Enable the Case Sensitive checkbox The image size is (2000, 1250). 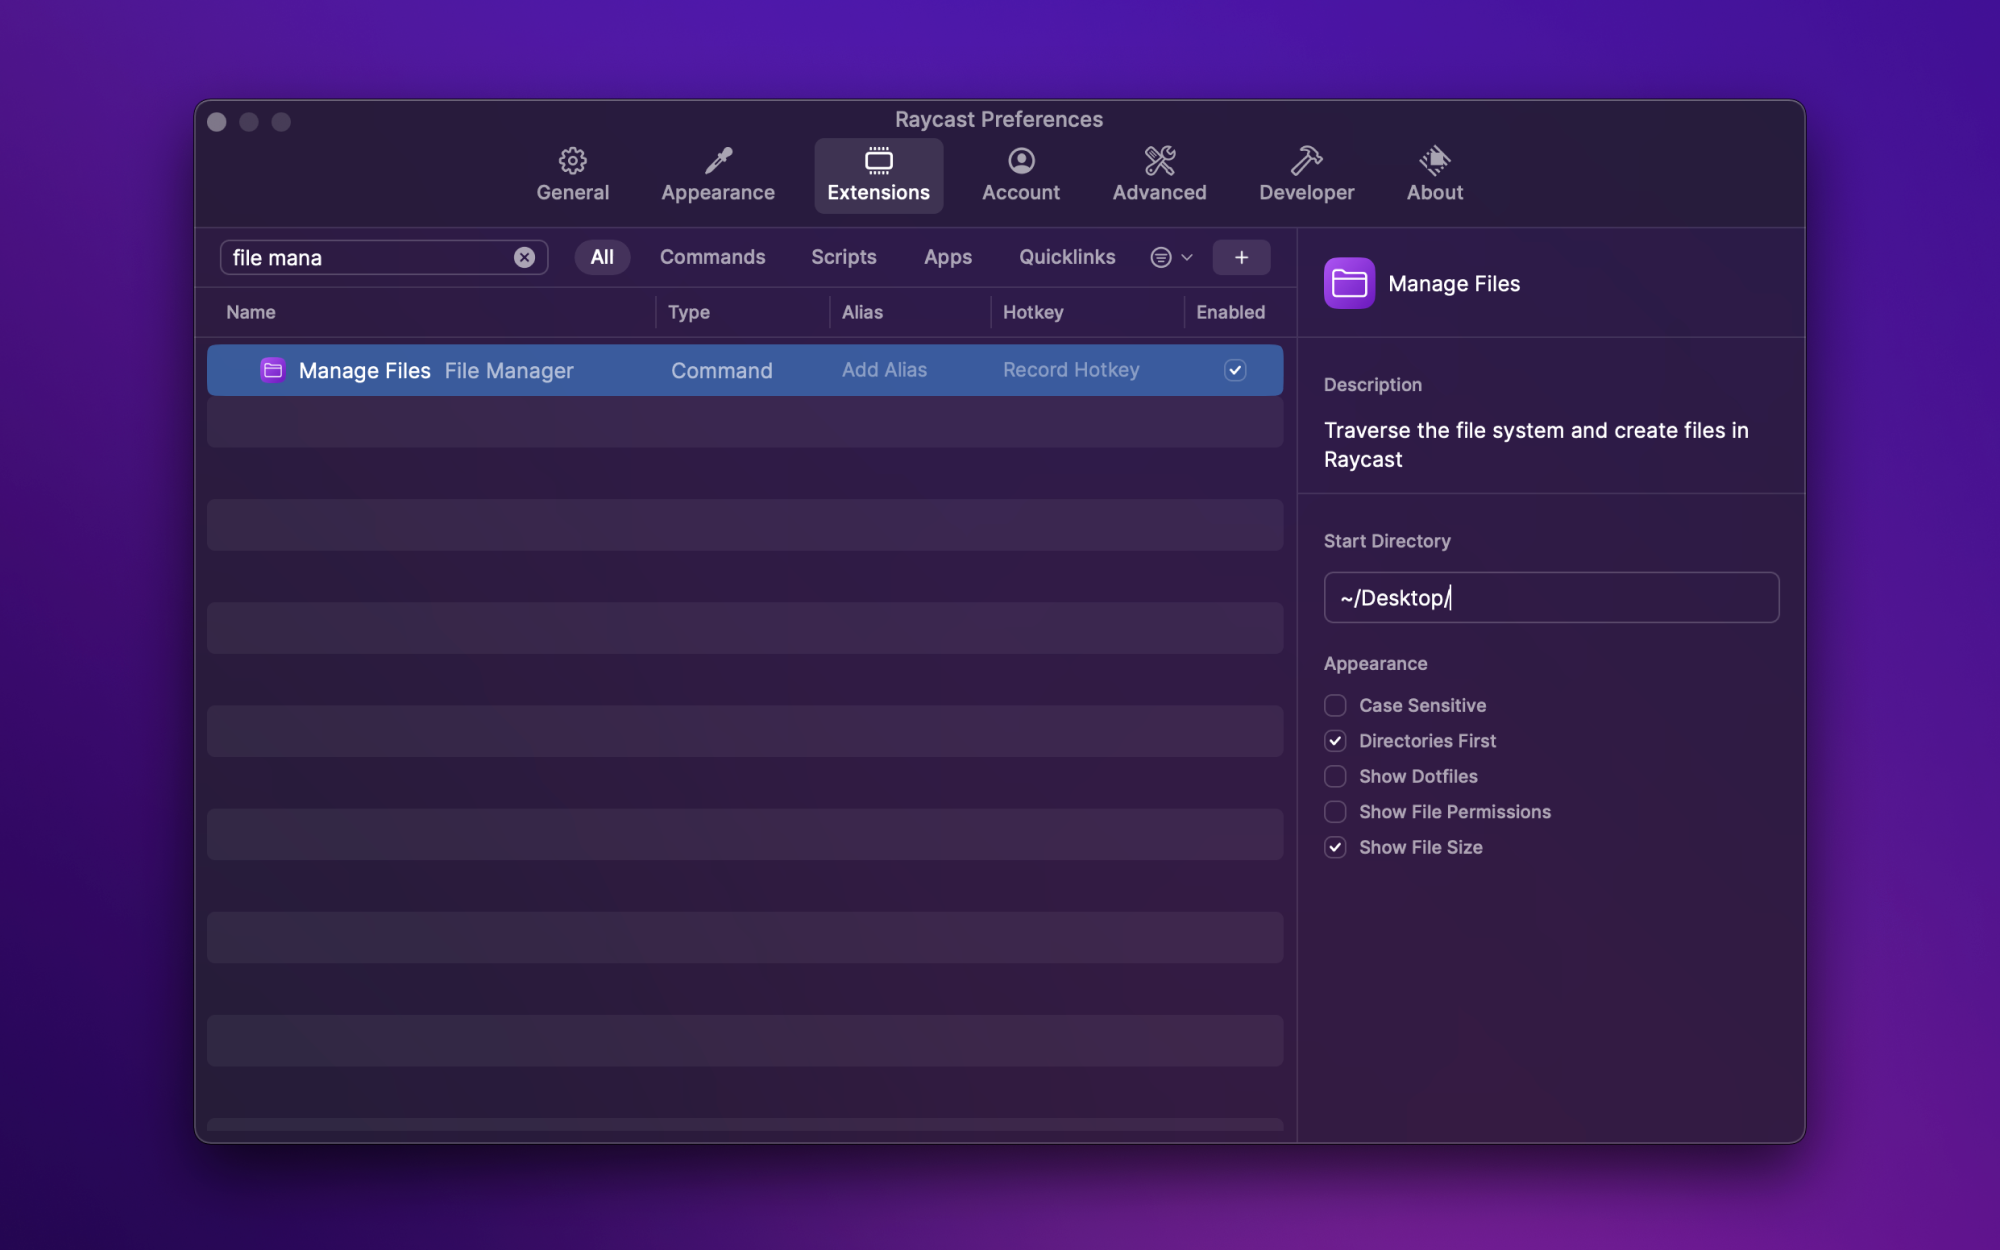[1335, 705]
